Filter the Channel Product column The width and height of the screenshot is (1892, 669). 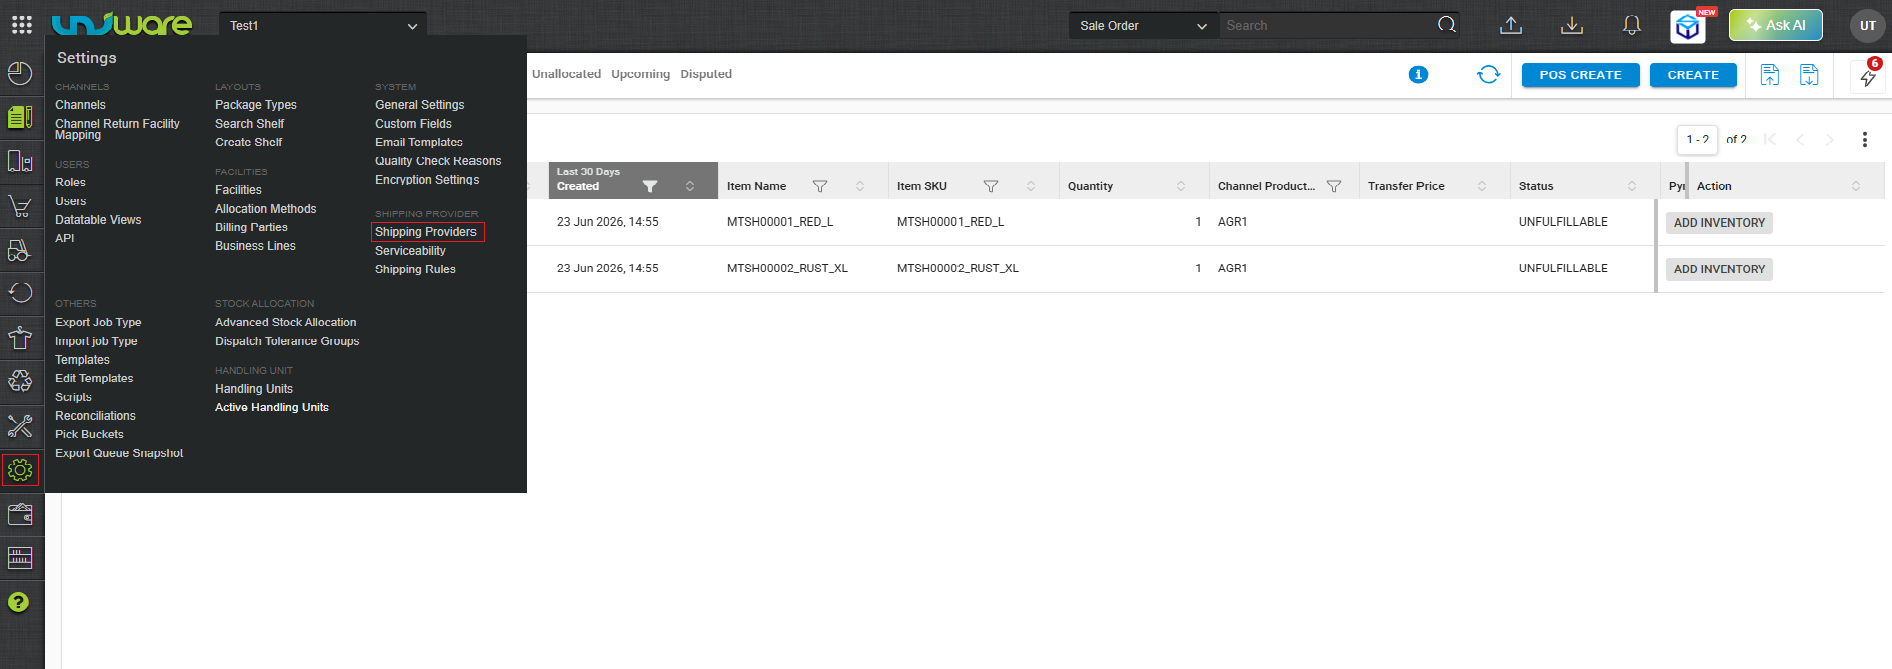click(1334, 186)
